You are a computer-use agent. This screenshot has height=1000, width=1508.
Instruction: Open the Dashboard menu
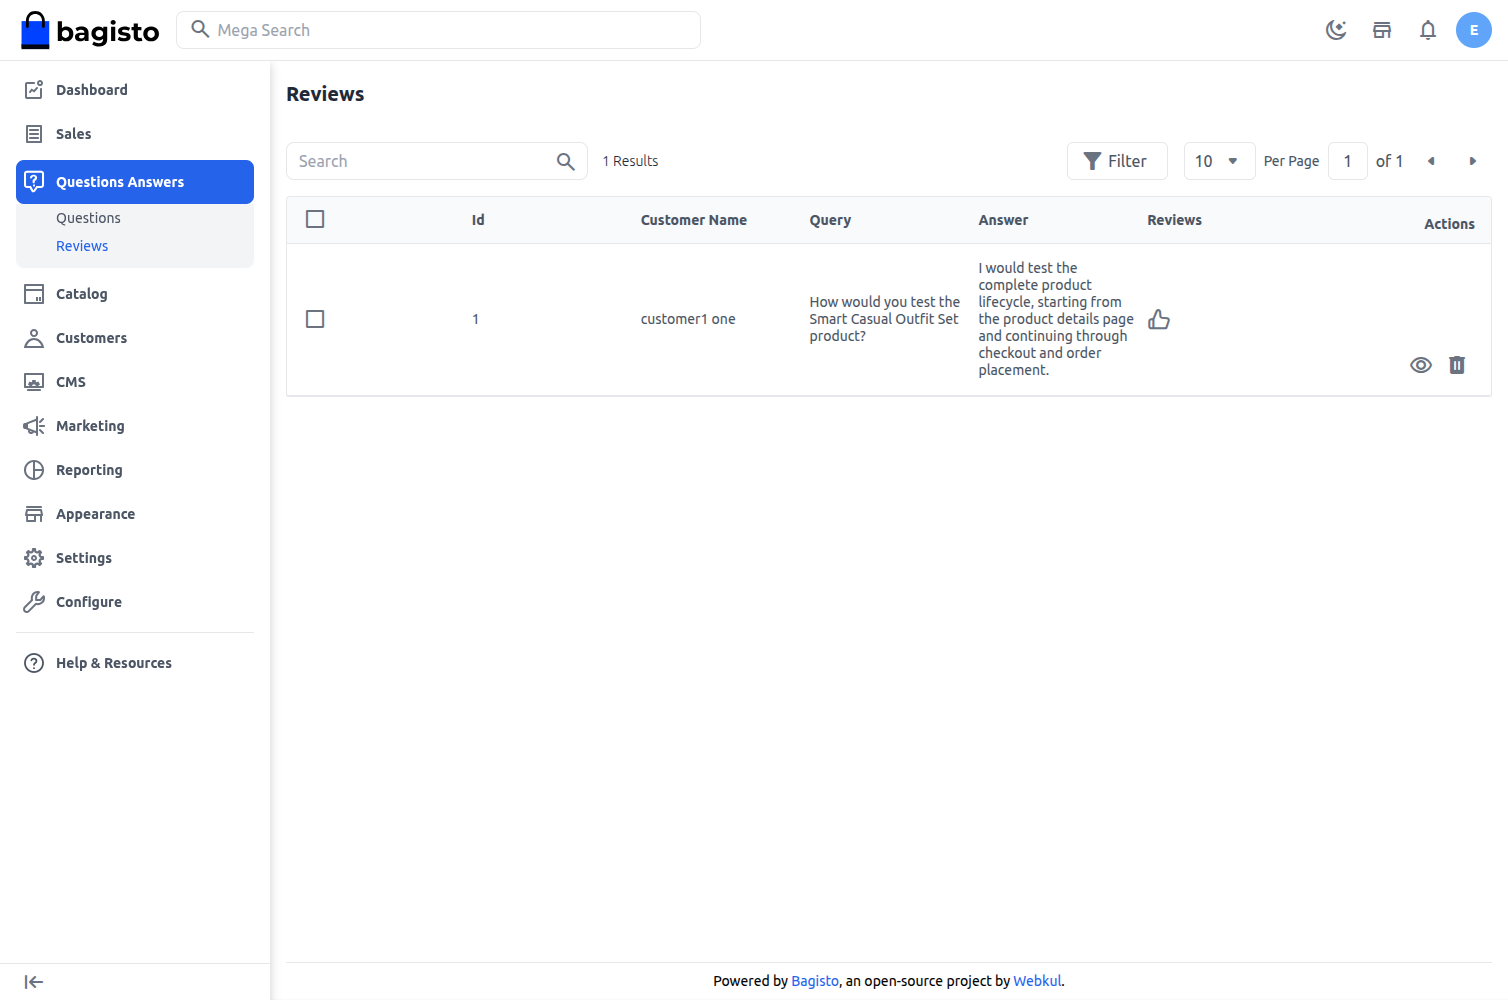click(x=135, y=90)
